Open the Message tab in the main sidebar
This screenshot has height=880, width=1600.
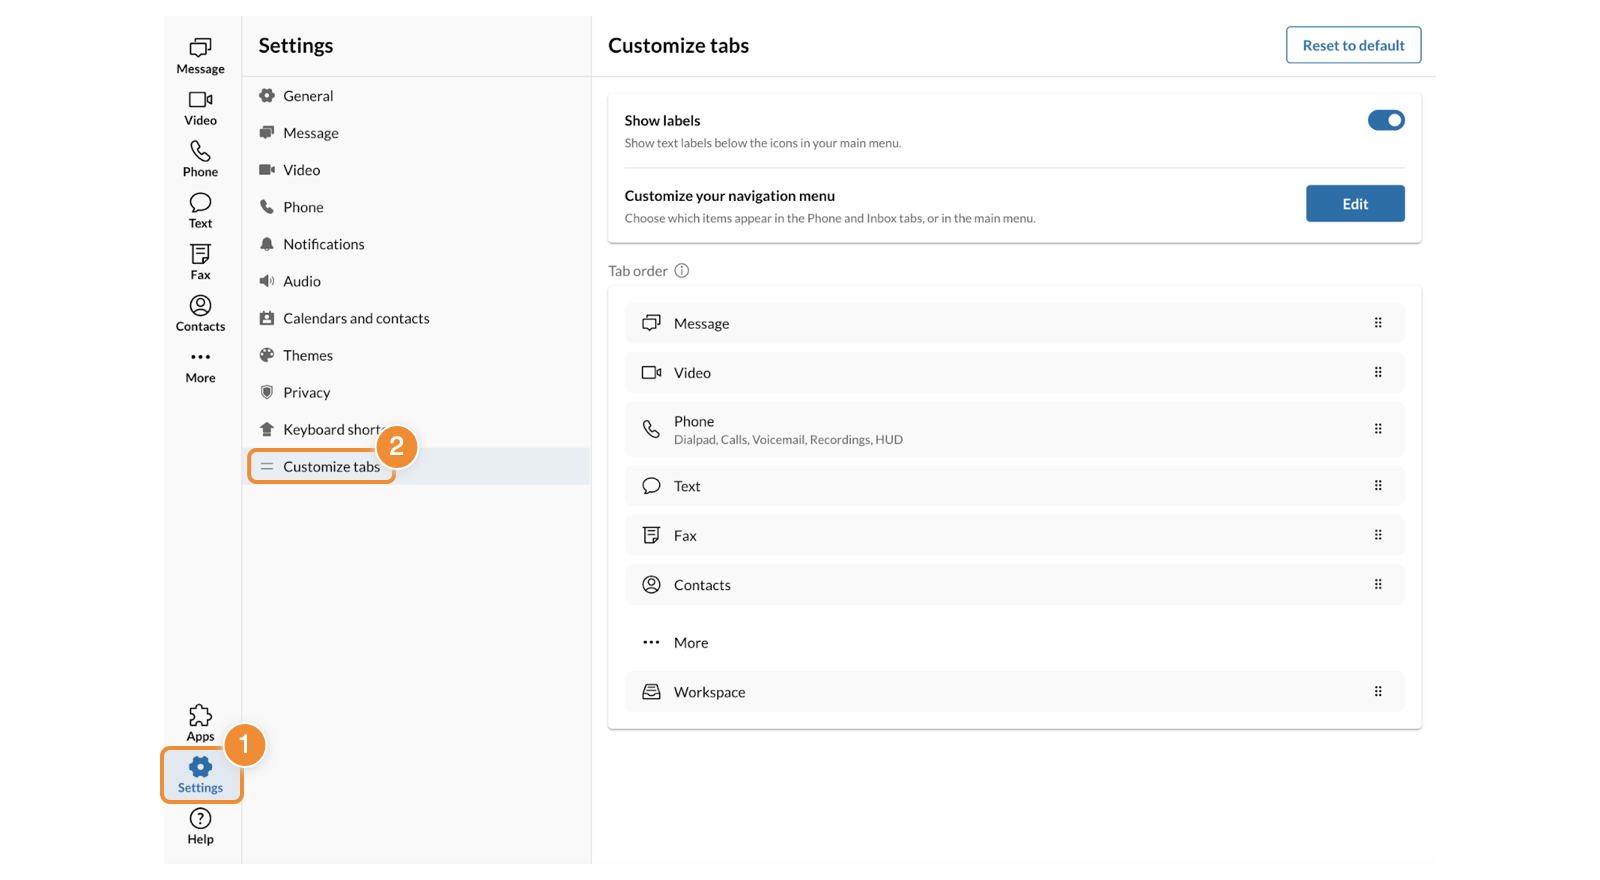coord(200,55)
